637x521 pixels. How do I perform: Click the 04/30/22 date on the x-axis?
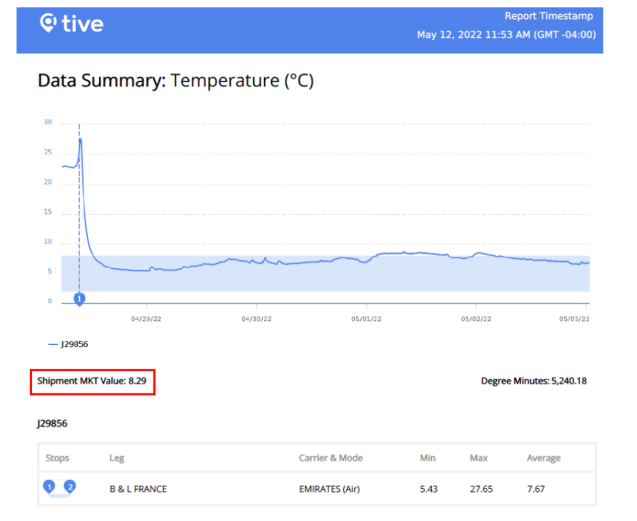[257, 319]
